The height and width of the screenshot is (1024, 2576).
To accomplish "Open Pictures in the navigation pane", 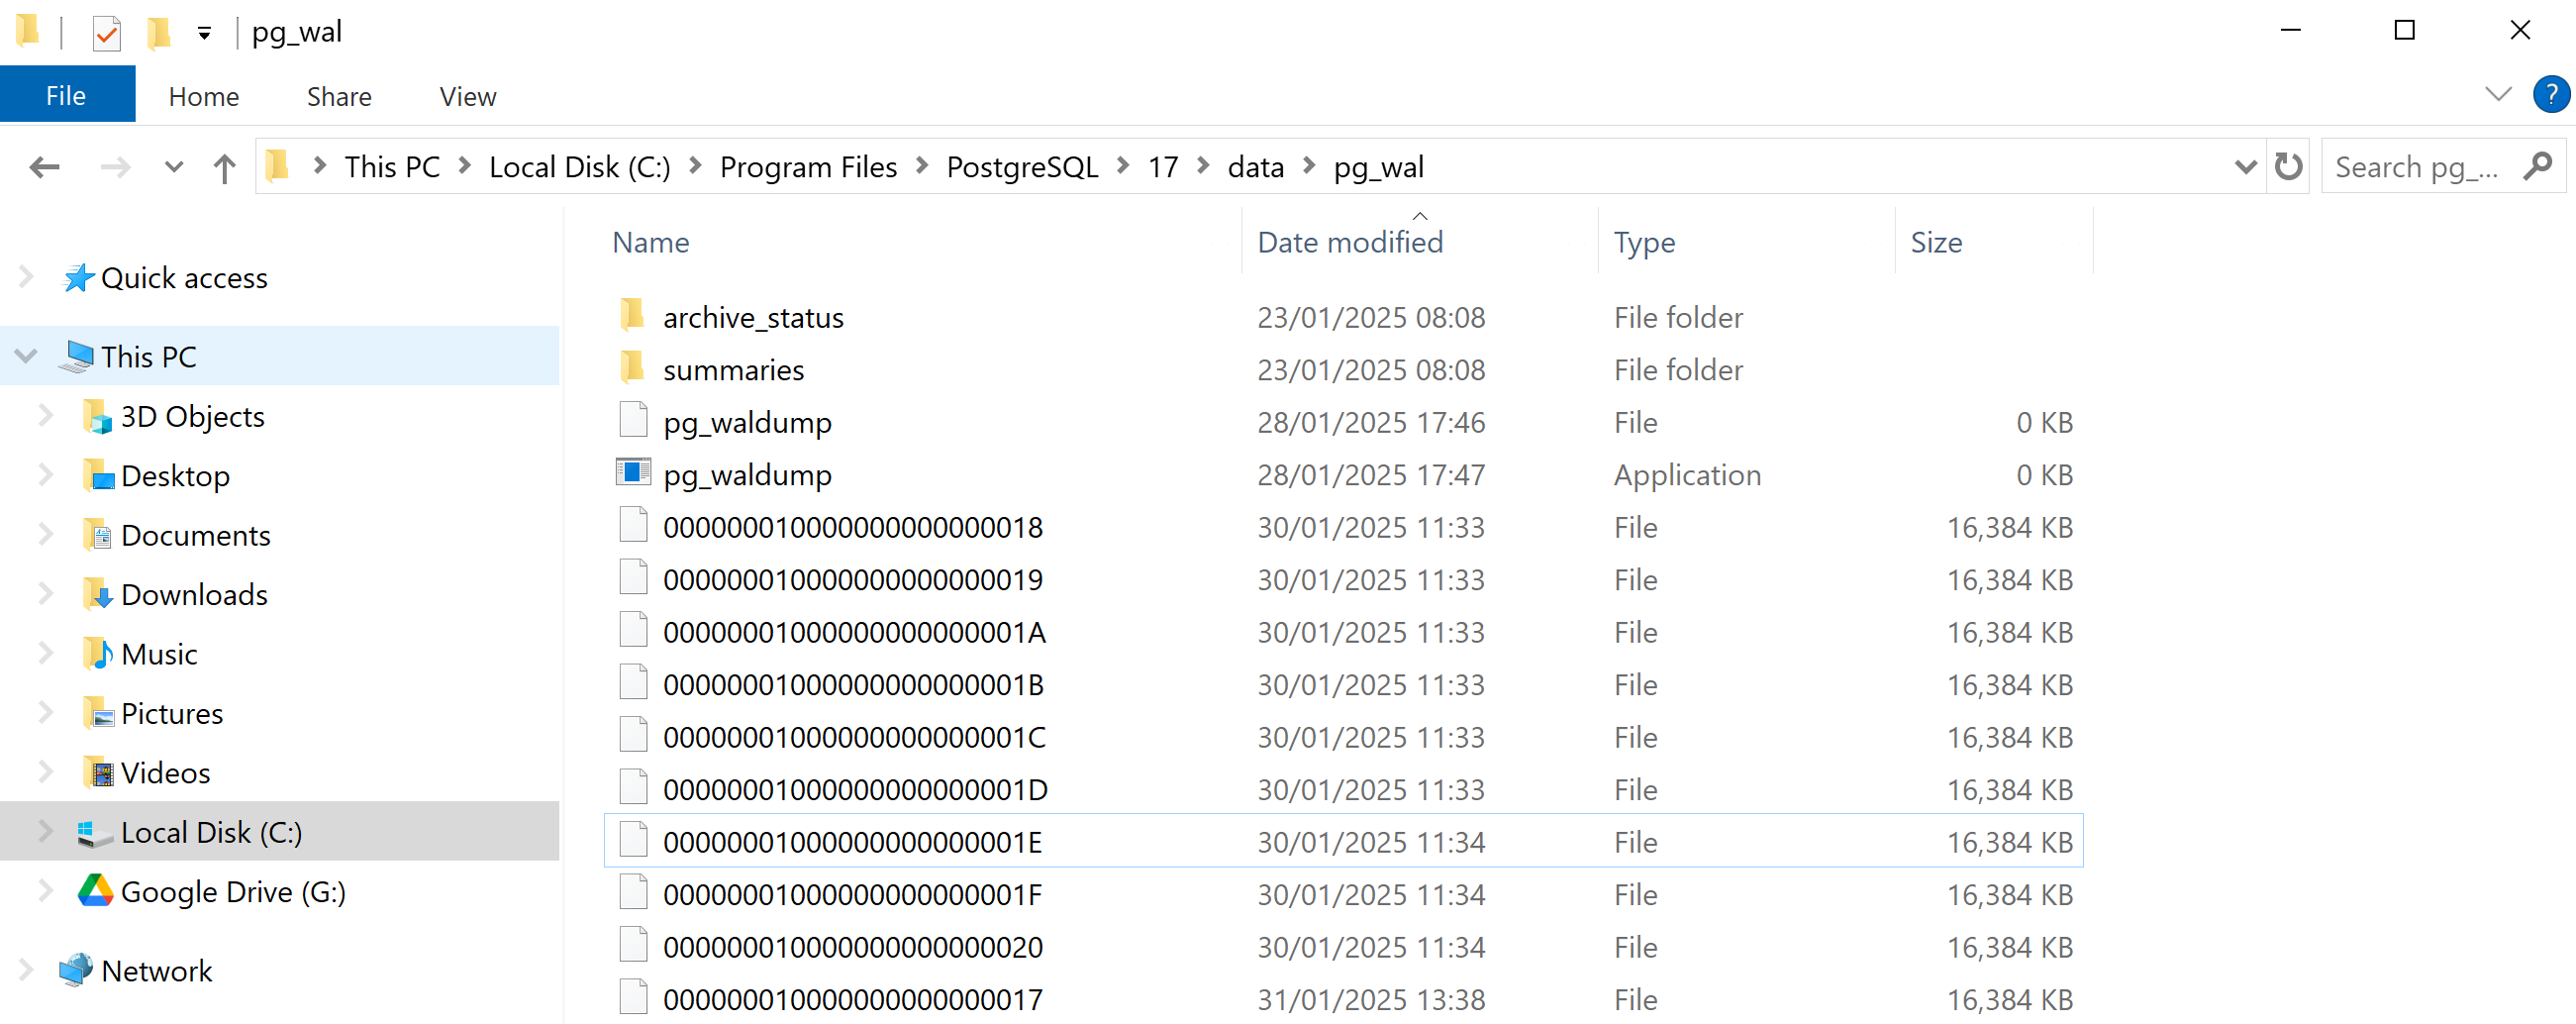I will [171, 714].
